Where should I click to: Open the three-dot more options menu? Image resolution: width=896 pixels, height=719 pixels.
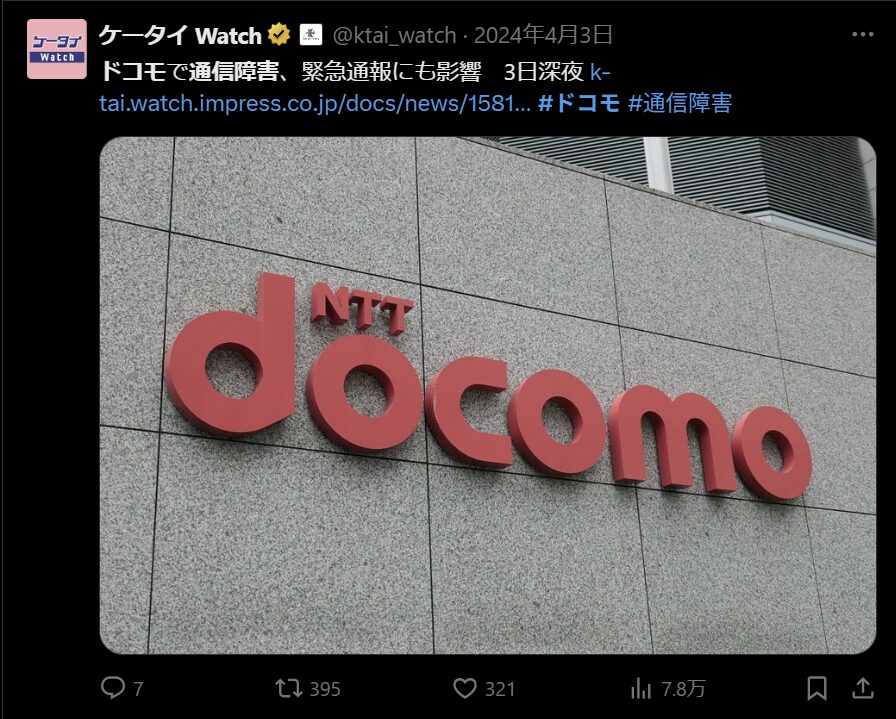point(862,35)
